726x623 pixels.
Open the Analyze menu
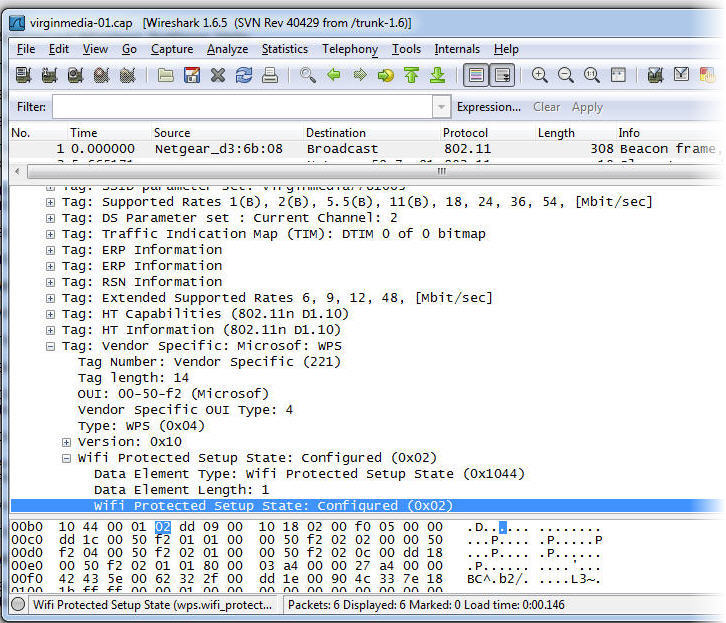point(227,49)
